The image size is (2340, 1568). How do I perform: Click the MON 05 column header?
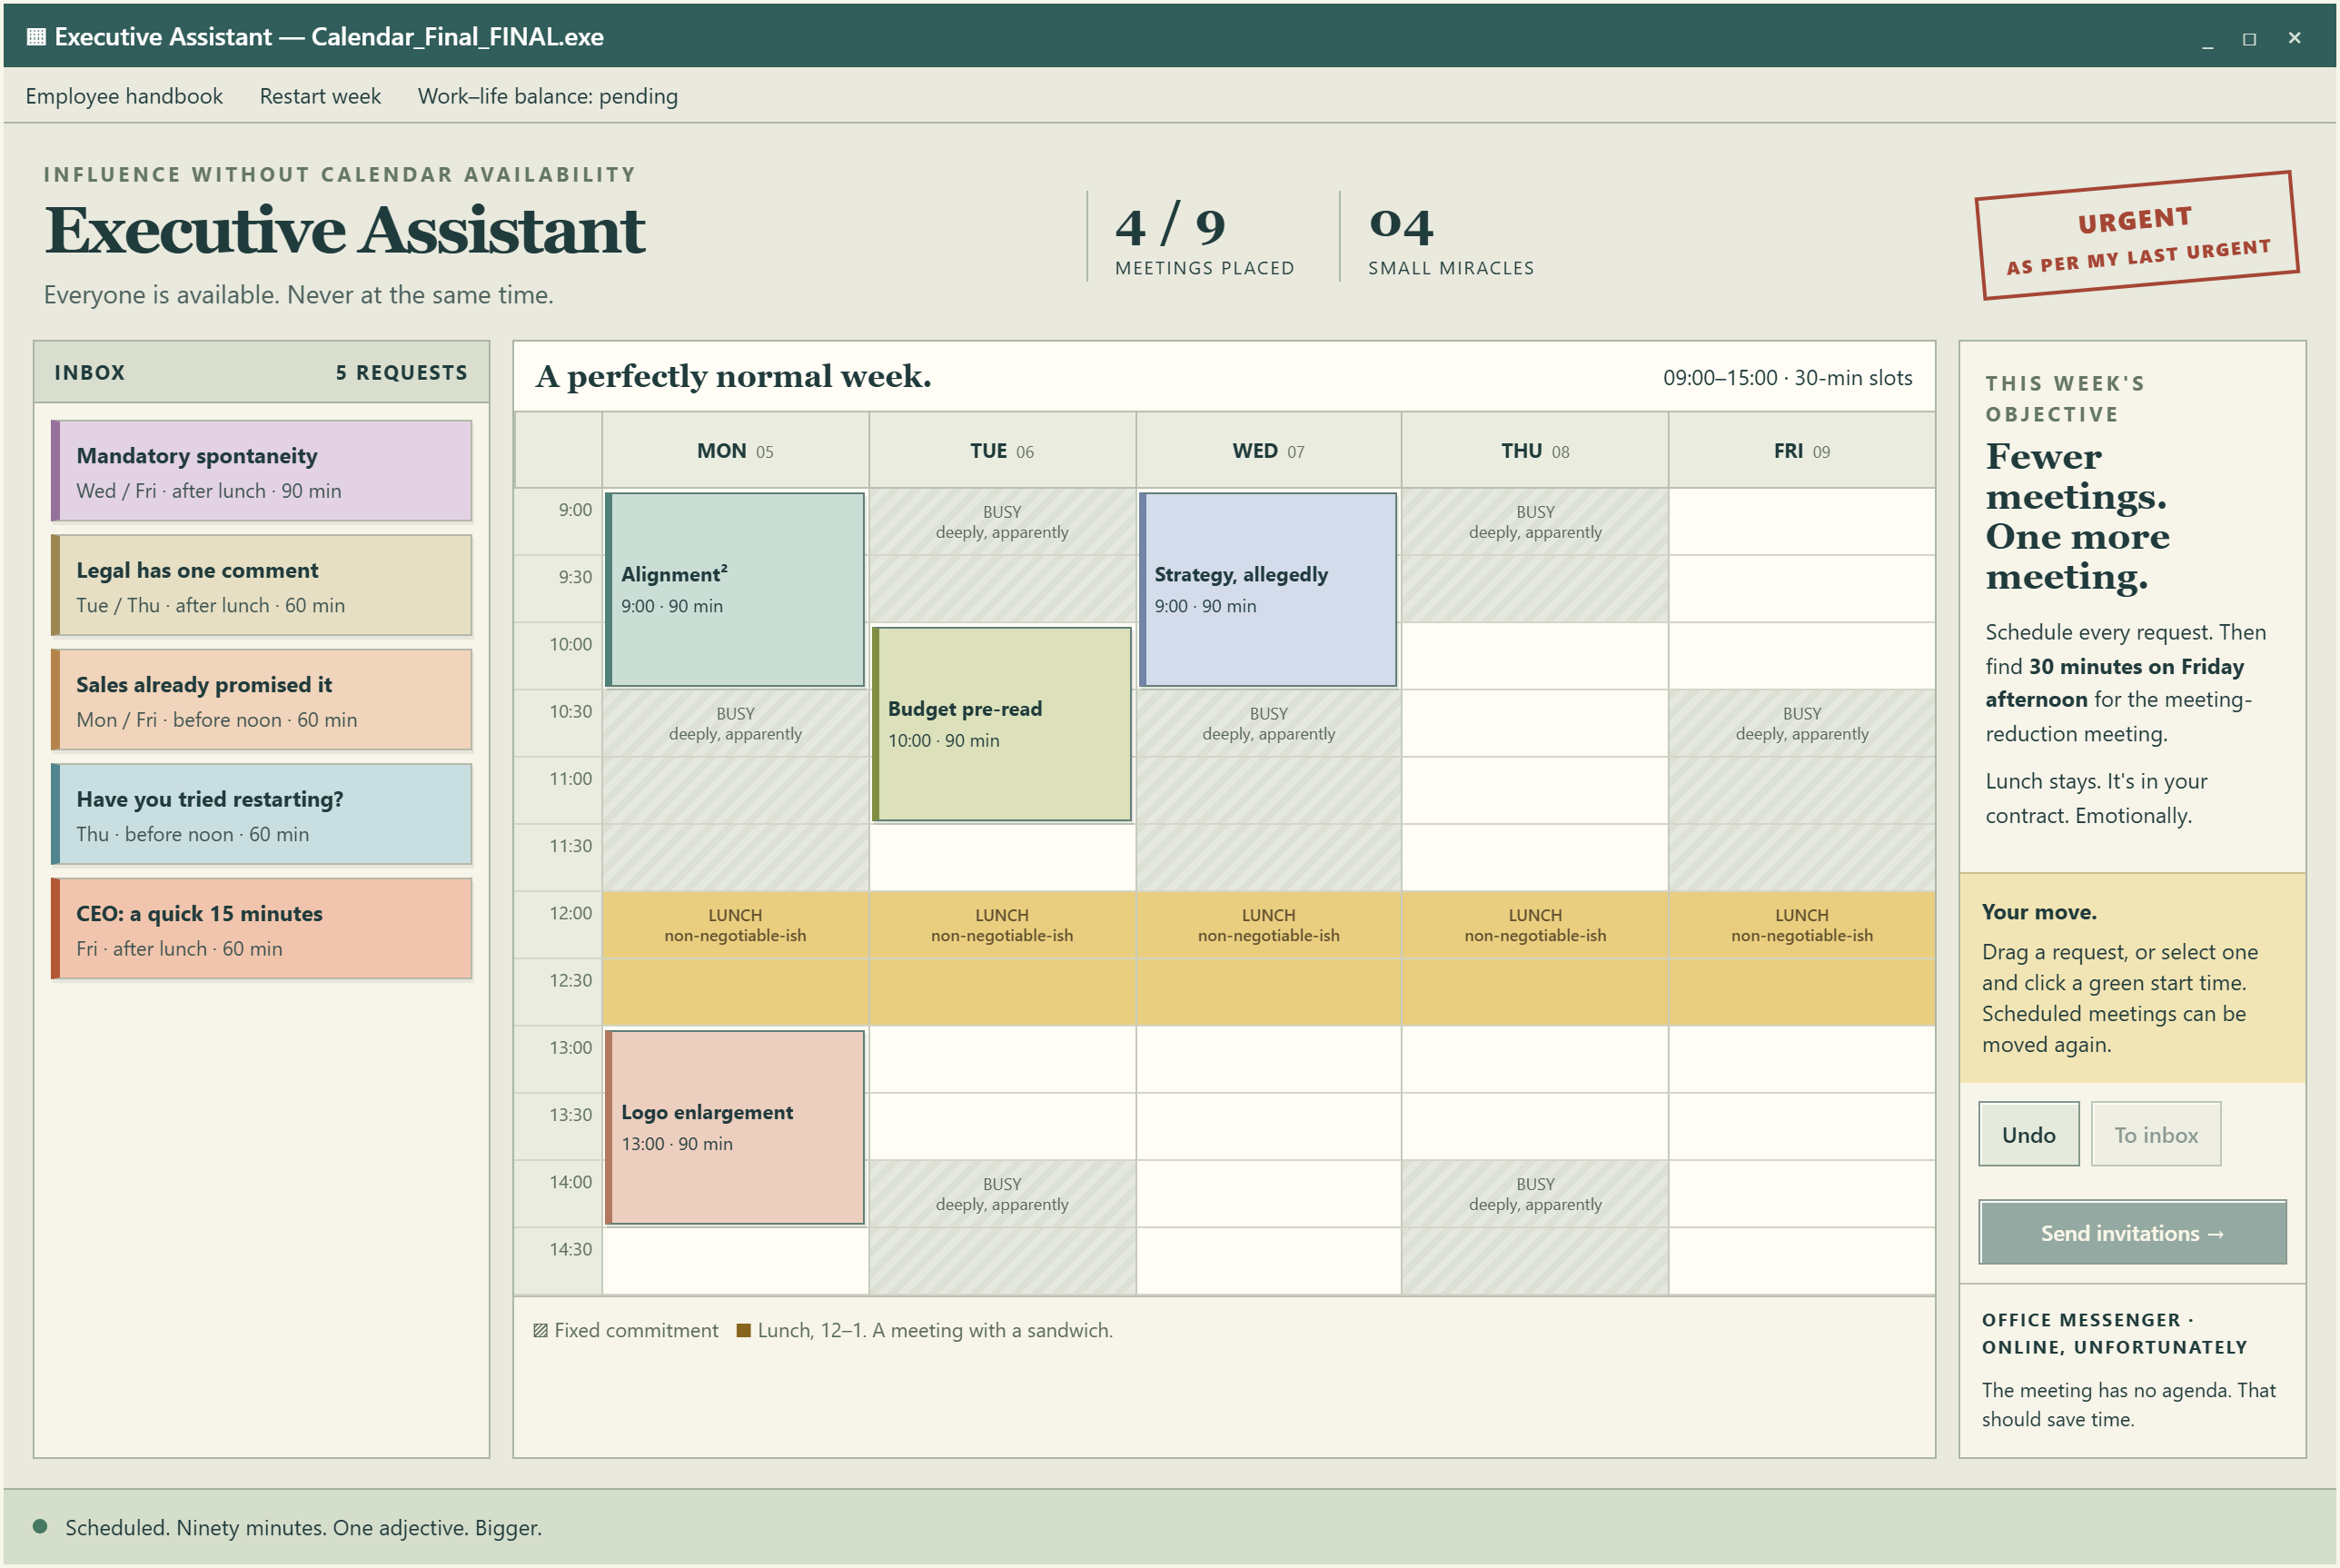[735, 451]
